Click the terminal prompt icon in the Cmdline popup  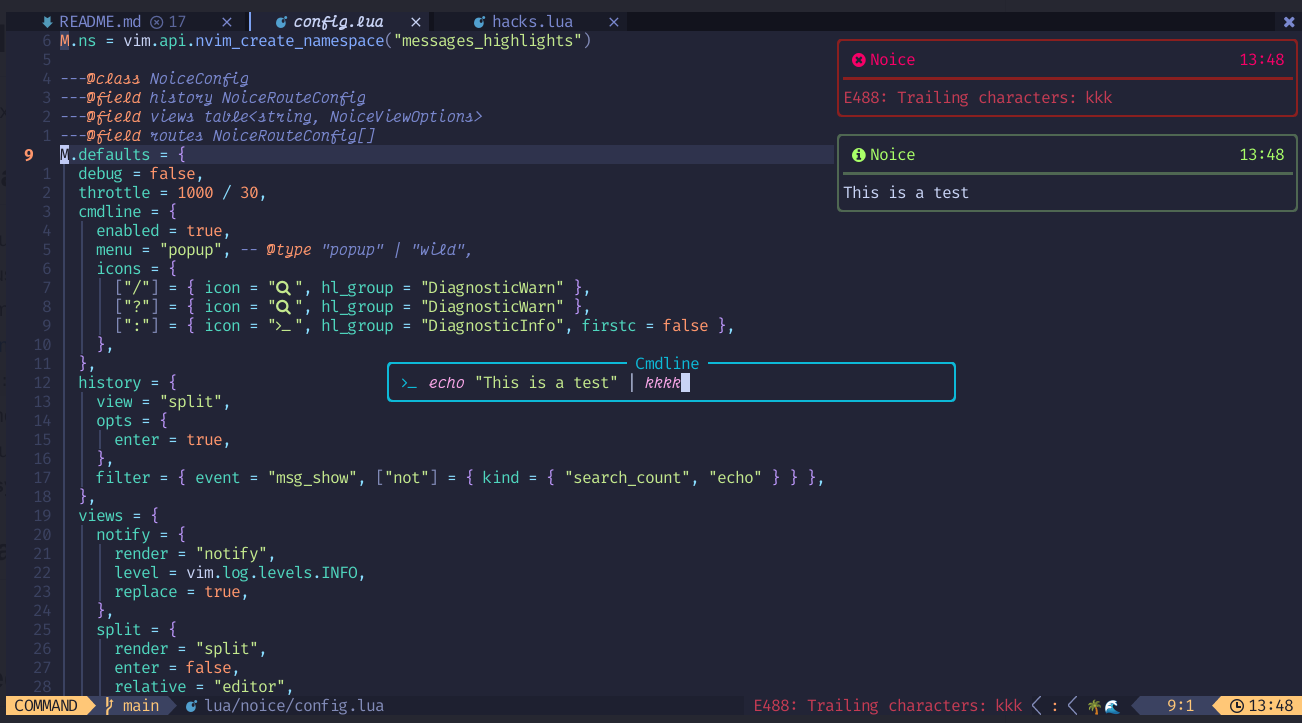407,382
